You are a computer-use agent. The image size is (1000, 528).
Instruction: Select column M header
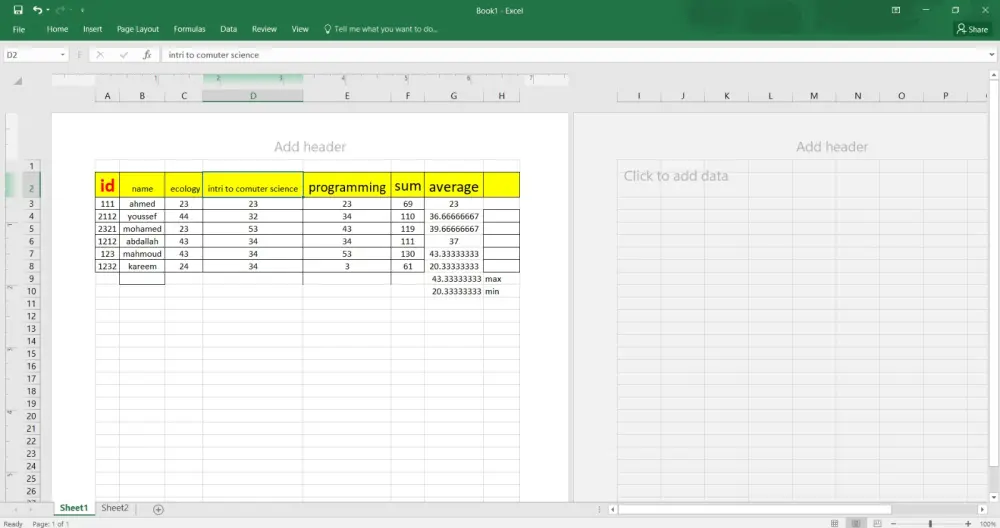tap(814, 96)
